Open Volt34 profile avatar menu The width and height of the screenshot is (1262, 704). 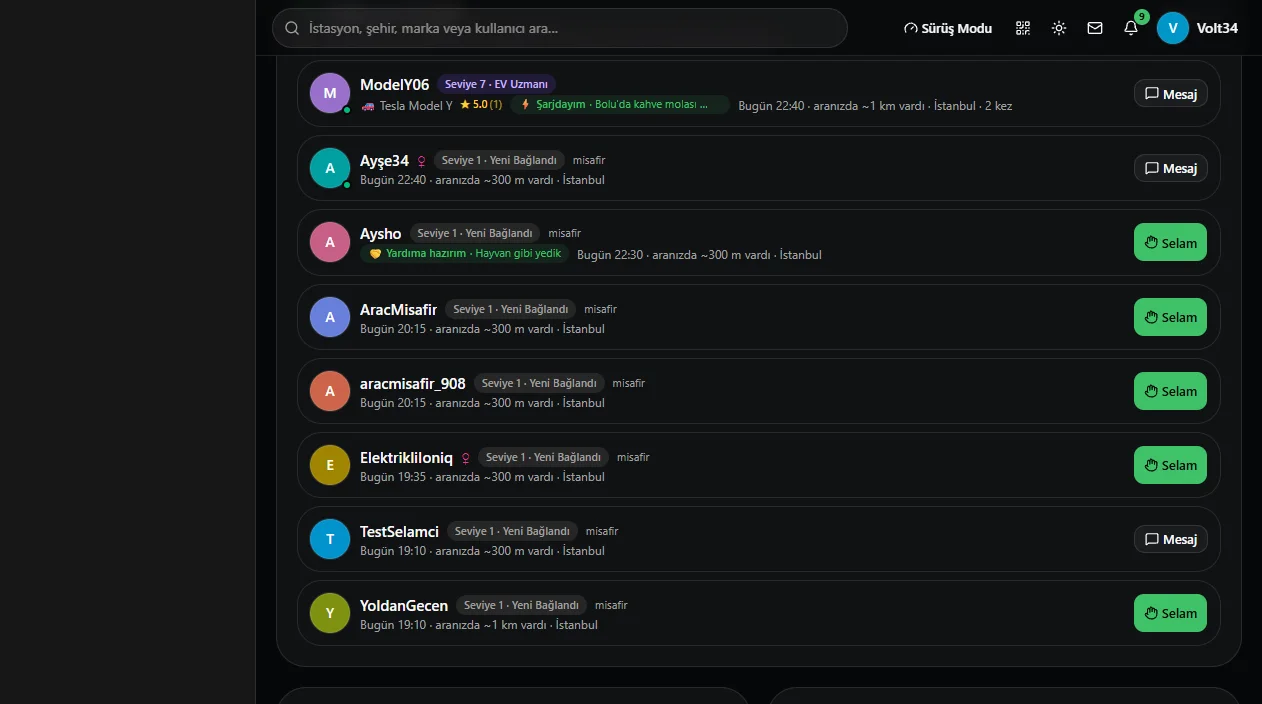tap(1173, 28)
